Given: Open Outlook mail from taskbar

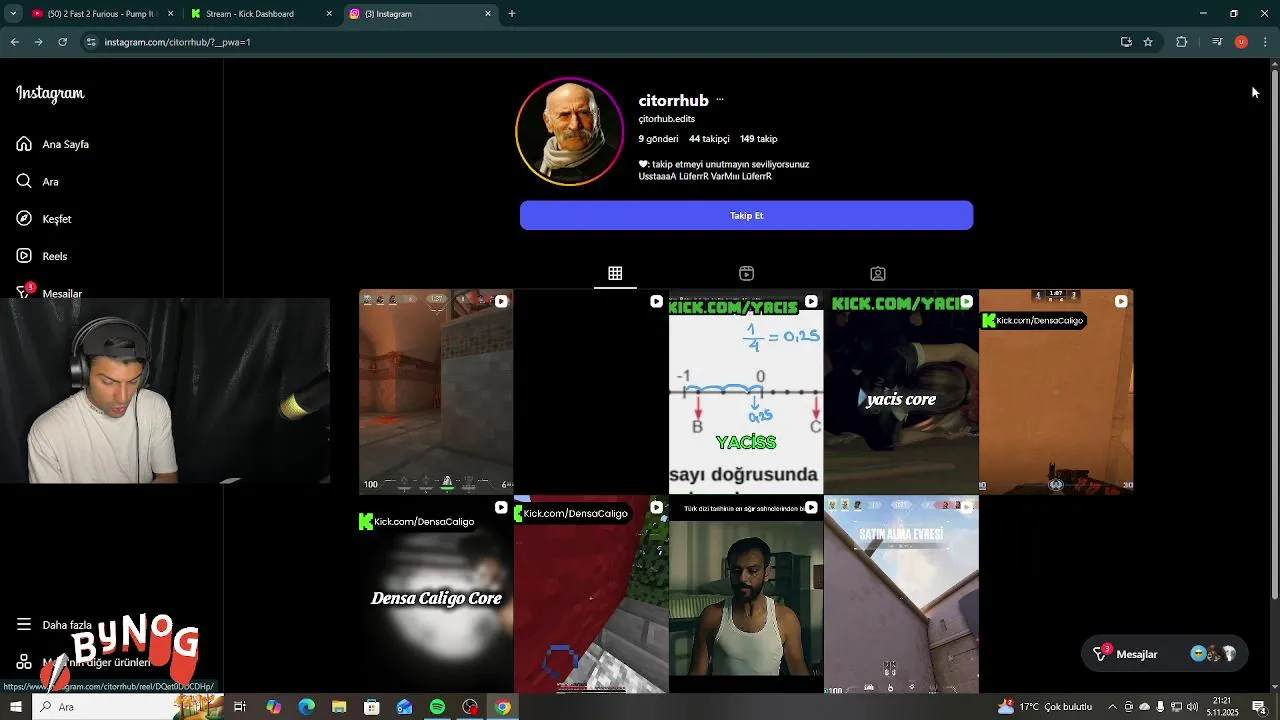Looking at the screenshot, I should 404,707.
